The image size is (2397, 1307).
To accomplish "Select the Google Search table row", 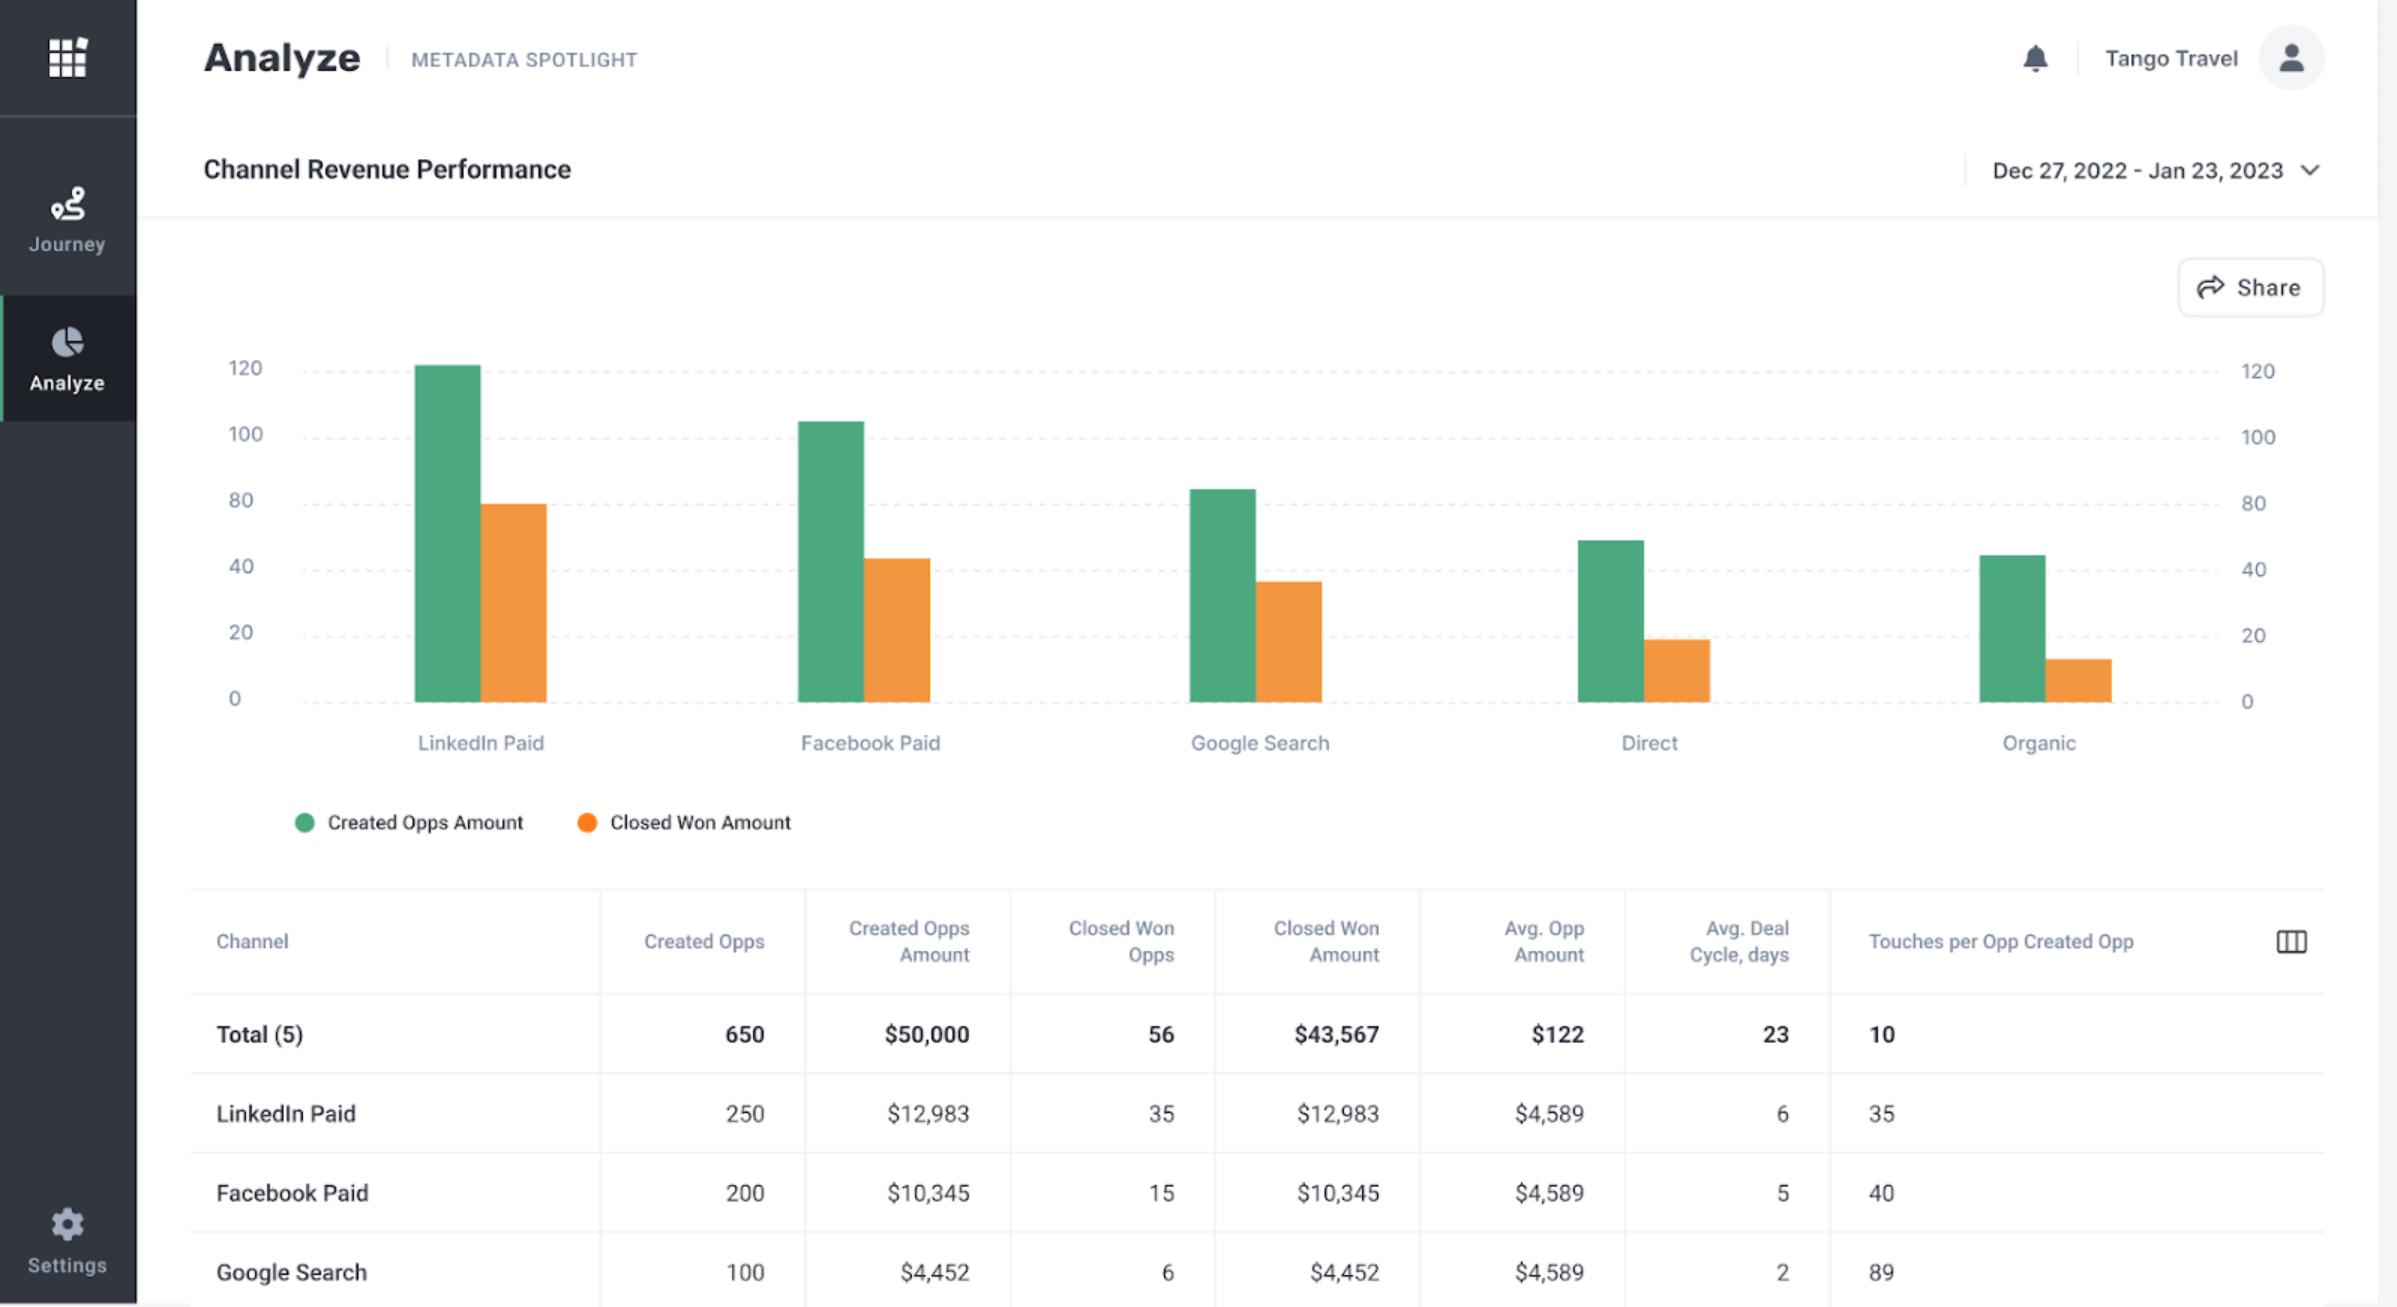I will (1257, 1272).
